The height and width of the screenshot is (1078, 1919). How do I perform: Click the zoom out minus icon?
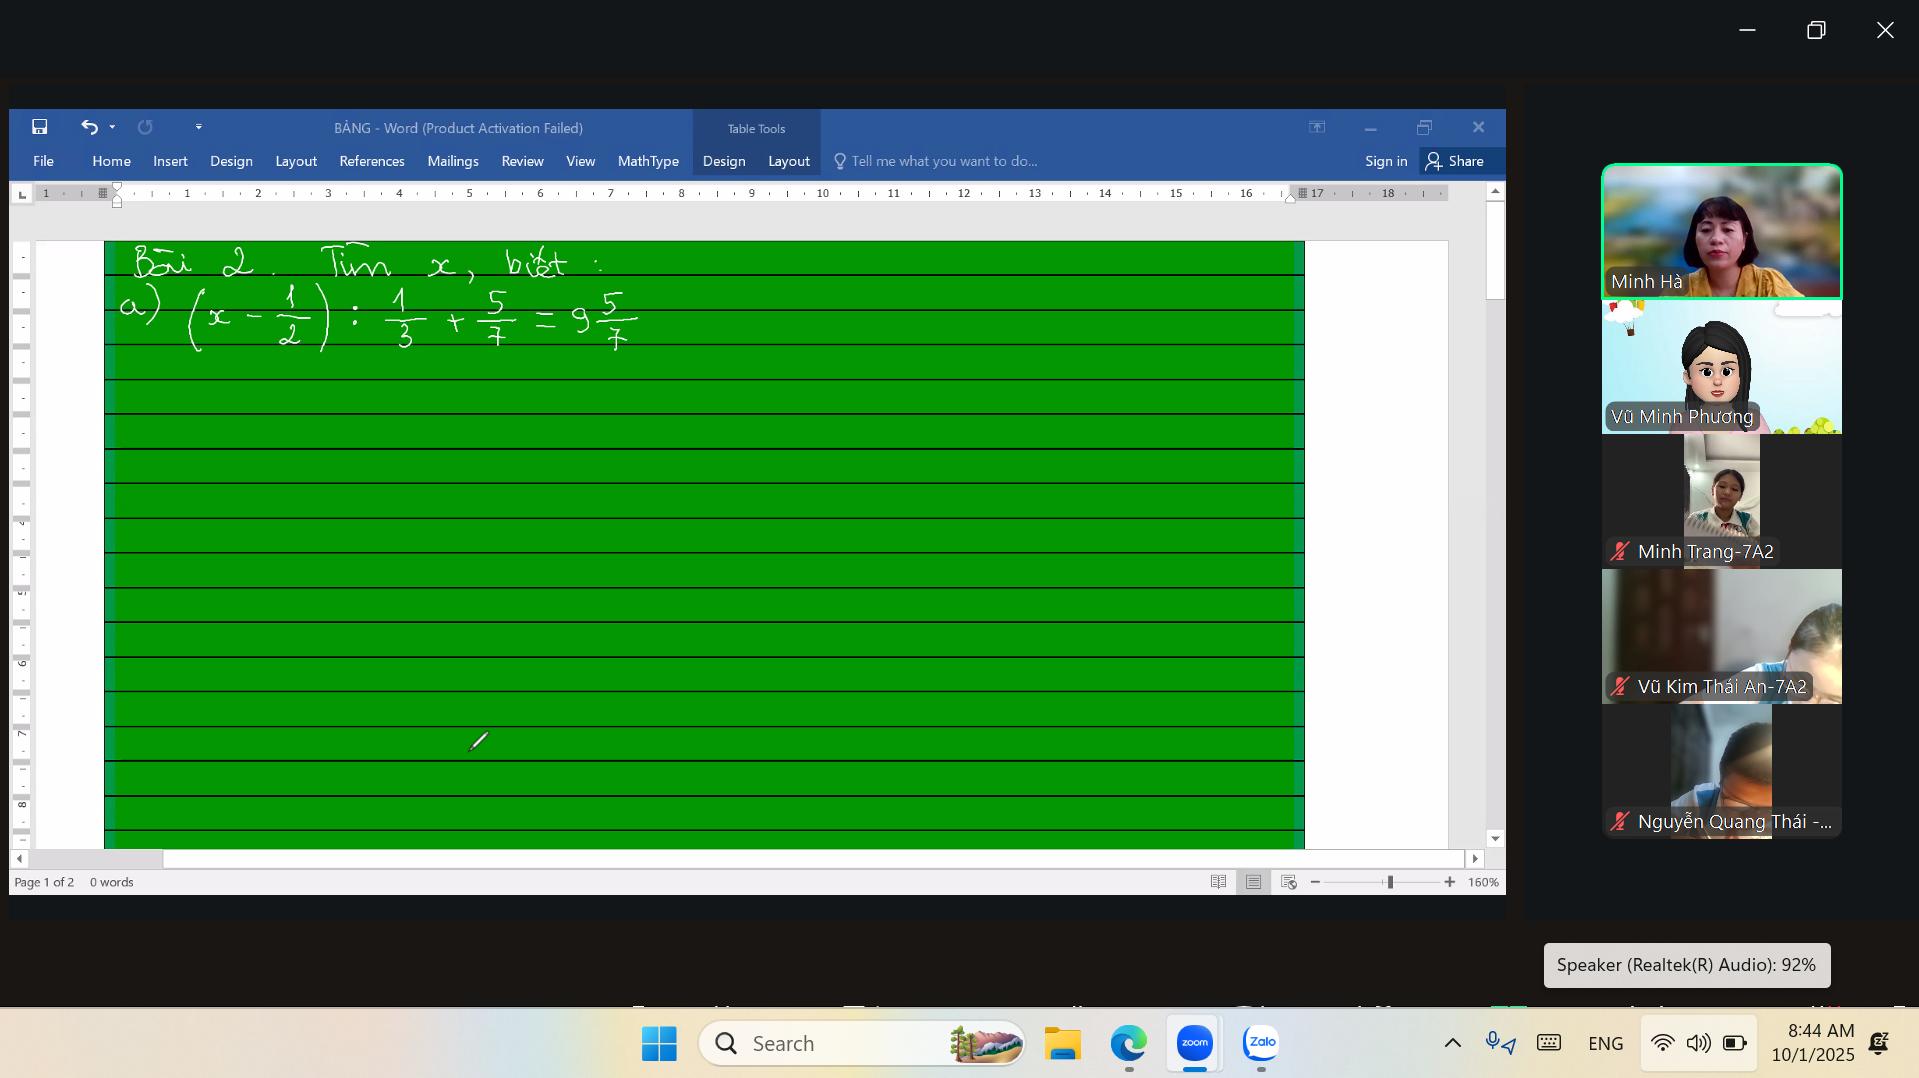[x=1315, y=882]
